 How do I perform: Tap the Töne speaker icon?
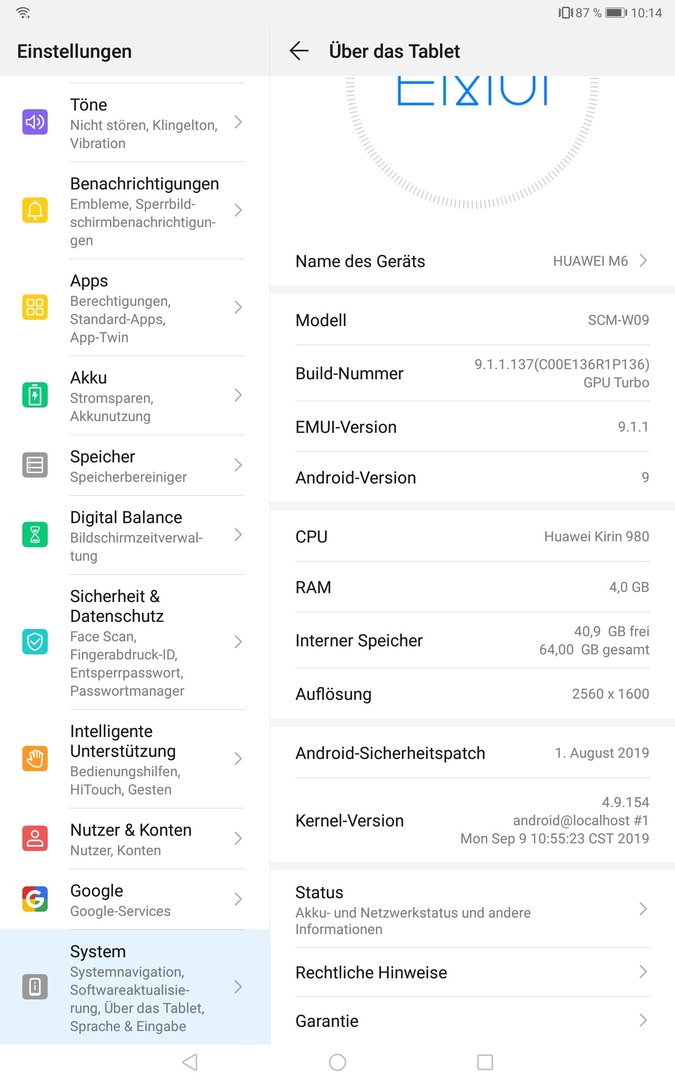pos(35,122)
